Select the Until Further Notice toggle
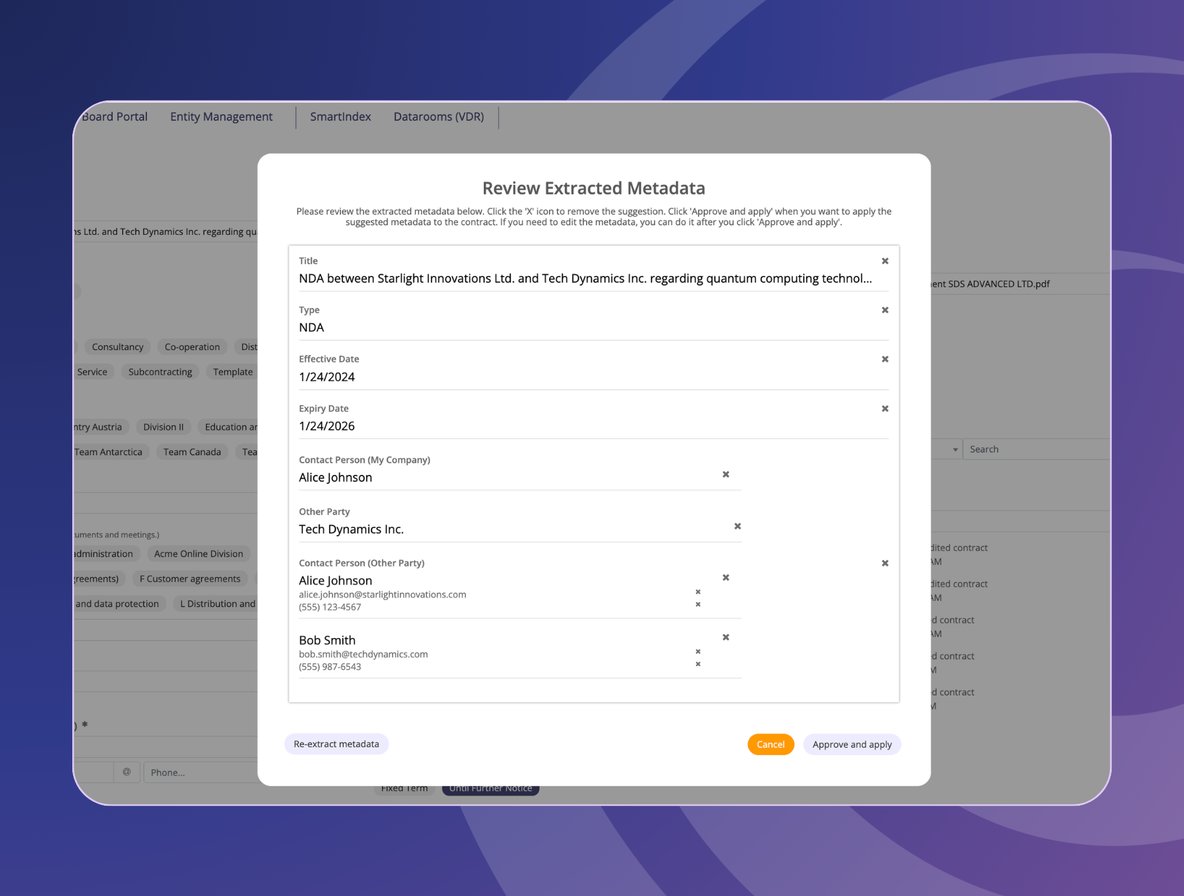1184x896 pixels. pyautogui.click(x=490, y=789)
